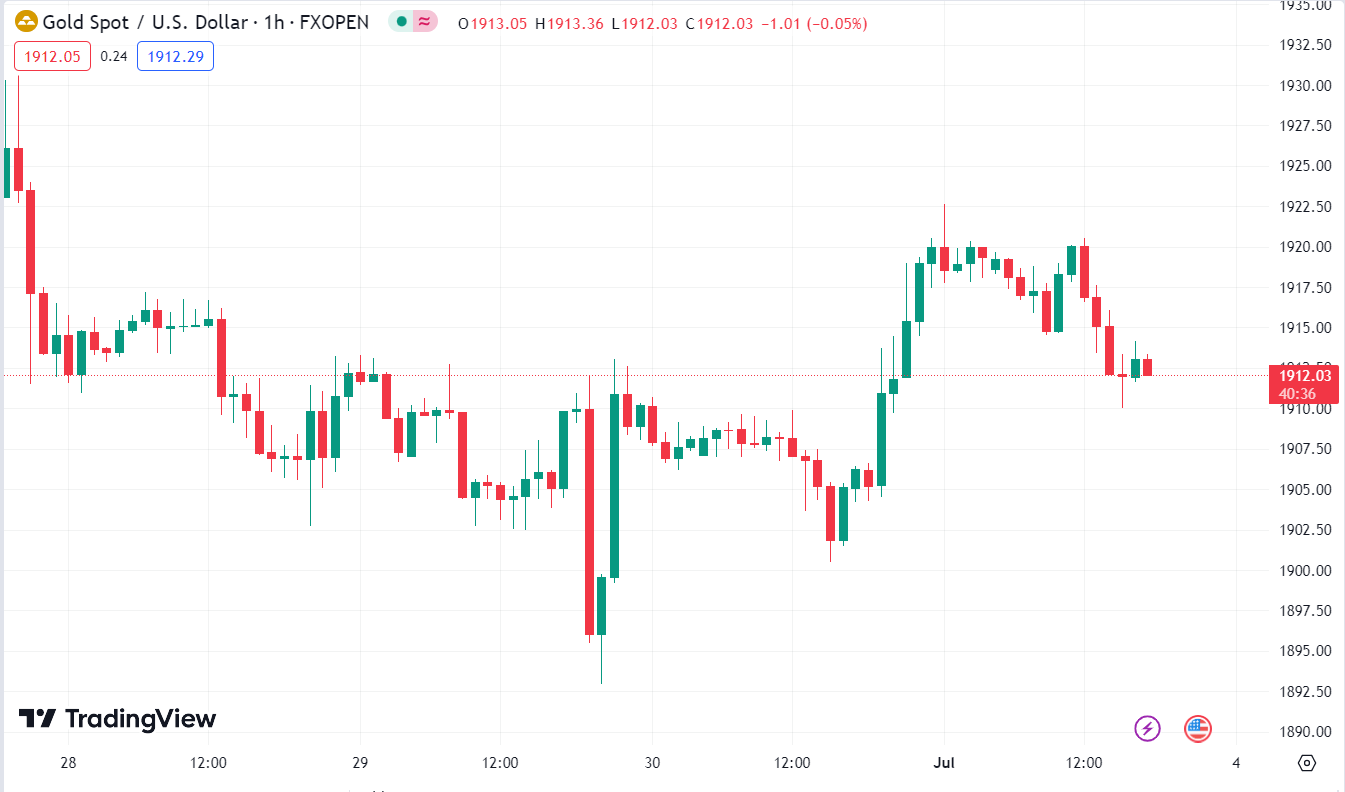Click the green market open status dot
This screenshot has width=1345, height=792.
402,21
